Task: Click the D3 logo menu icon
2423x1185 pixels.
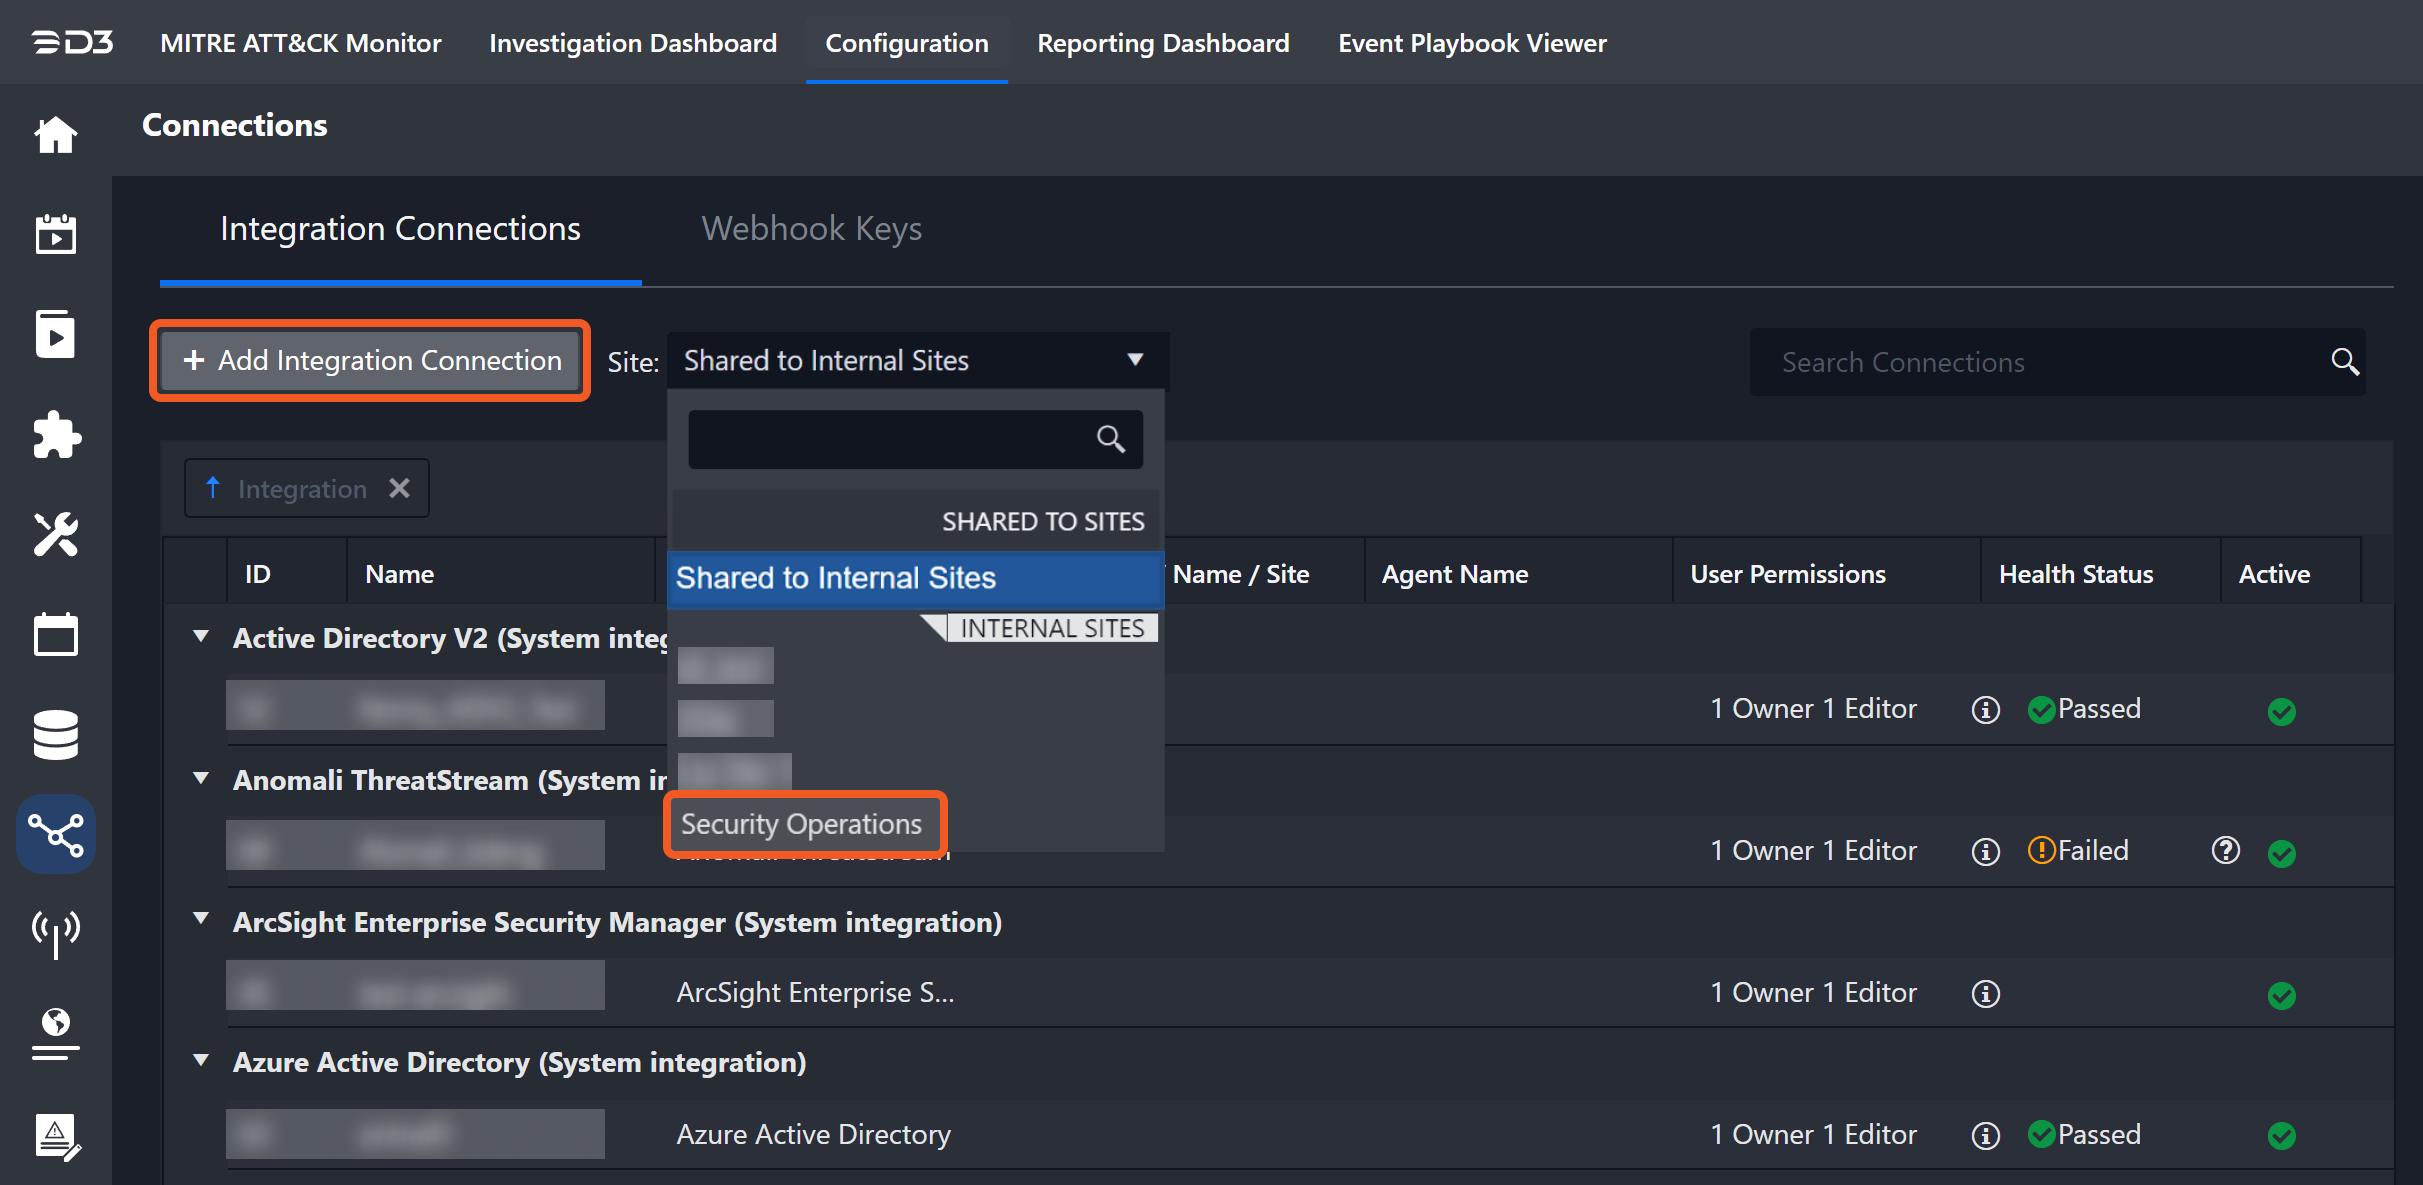Action: pos(72,43)
